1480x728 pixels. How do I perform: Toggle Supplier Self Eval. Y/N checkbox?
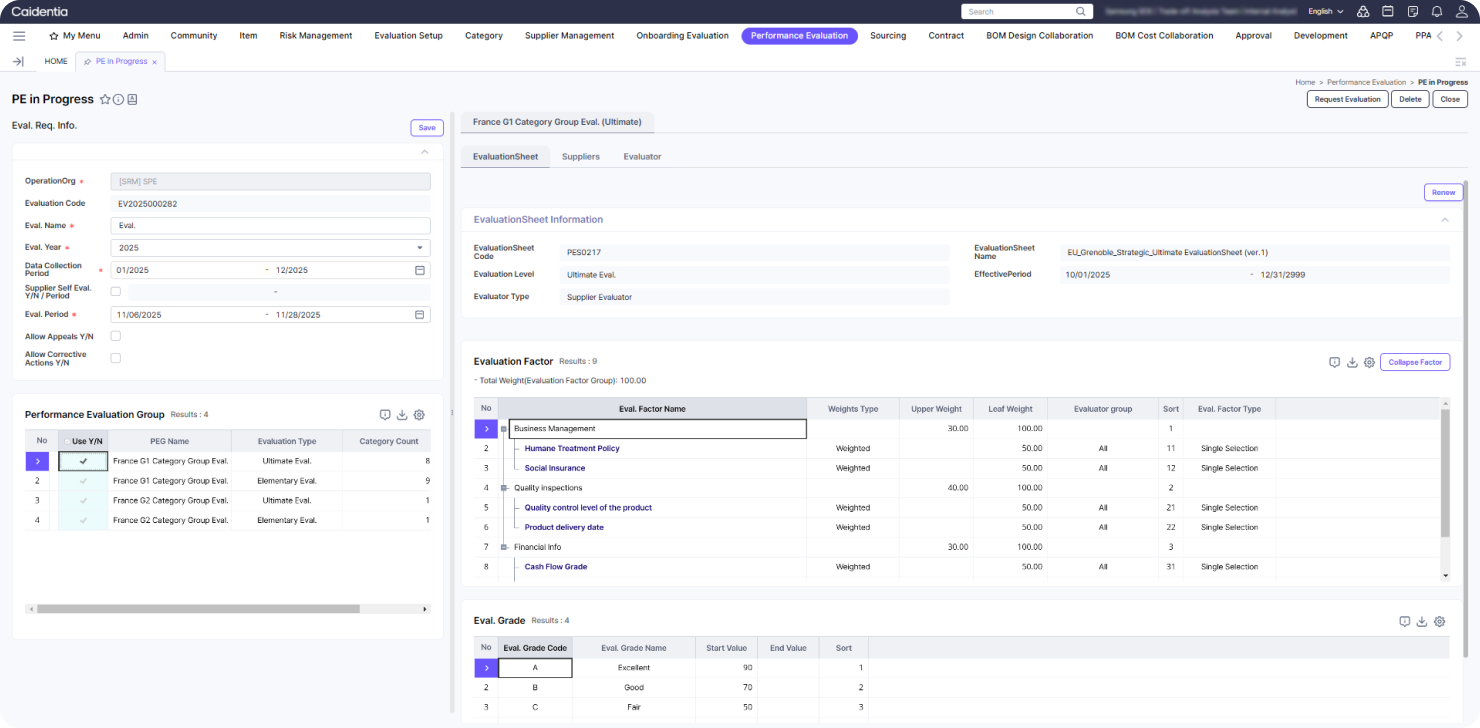116,292
